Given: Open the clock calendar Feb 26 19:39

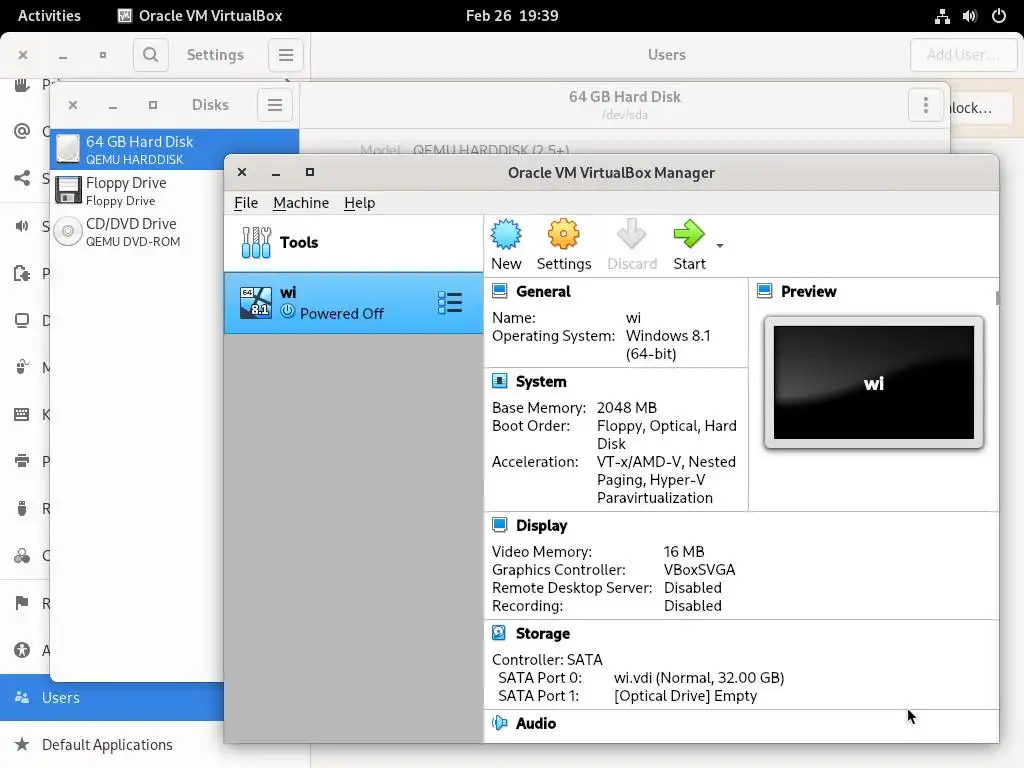Looking at the screenshot, I should tap(512, 16).
